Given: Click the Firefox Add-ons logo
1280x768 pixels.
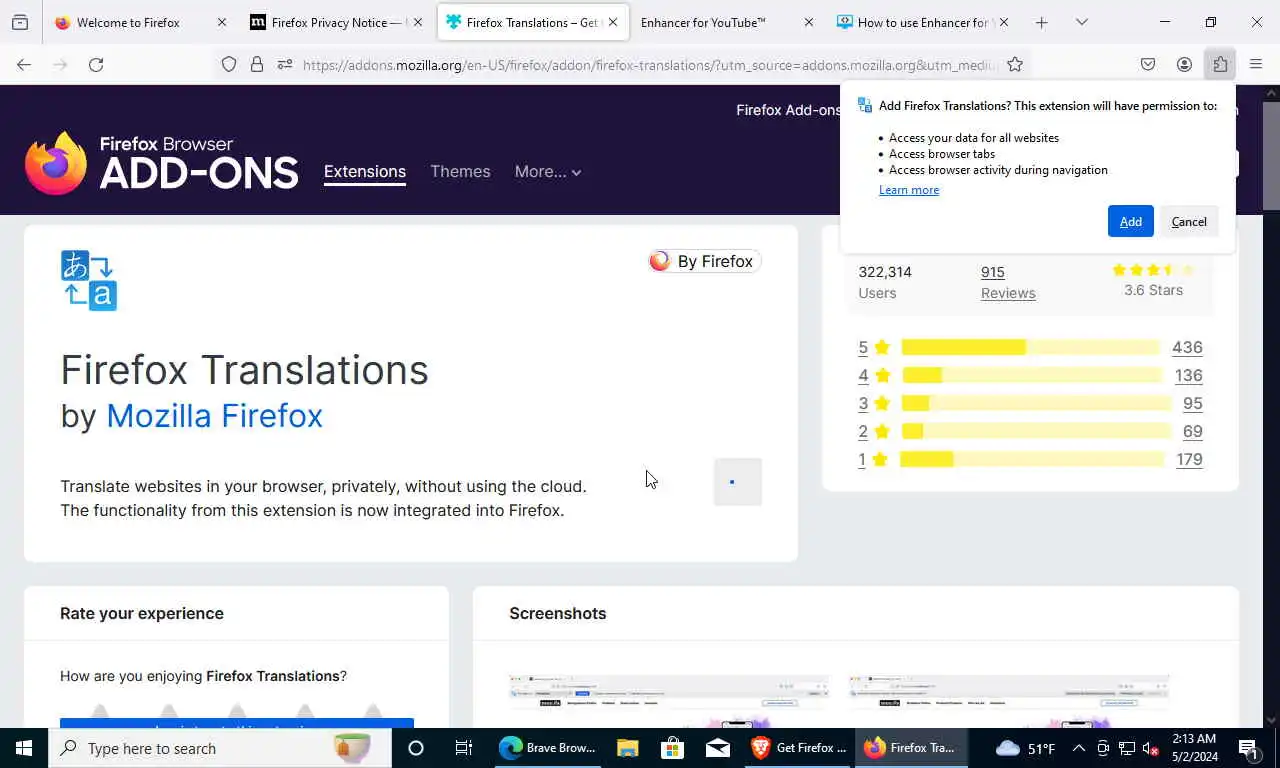Looking at the screenshot, I should [x=161, y=163].
